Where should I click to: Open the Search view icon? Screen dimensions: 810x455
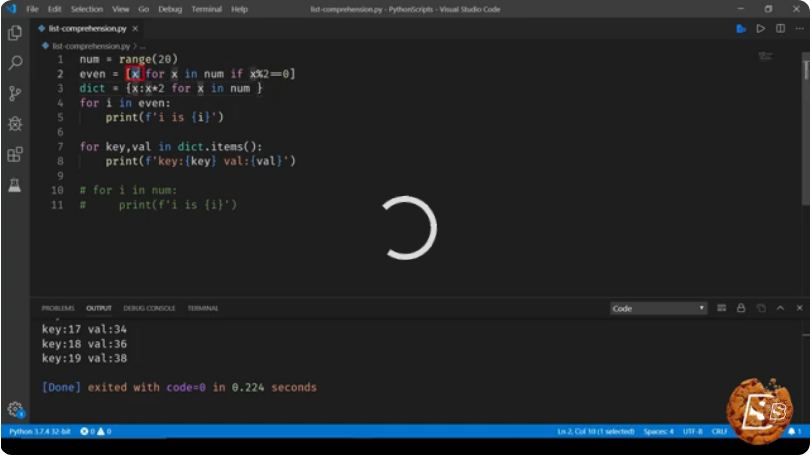click(x=15, y=63)
